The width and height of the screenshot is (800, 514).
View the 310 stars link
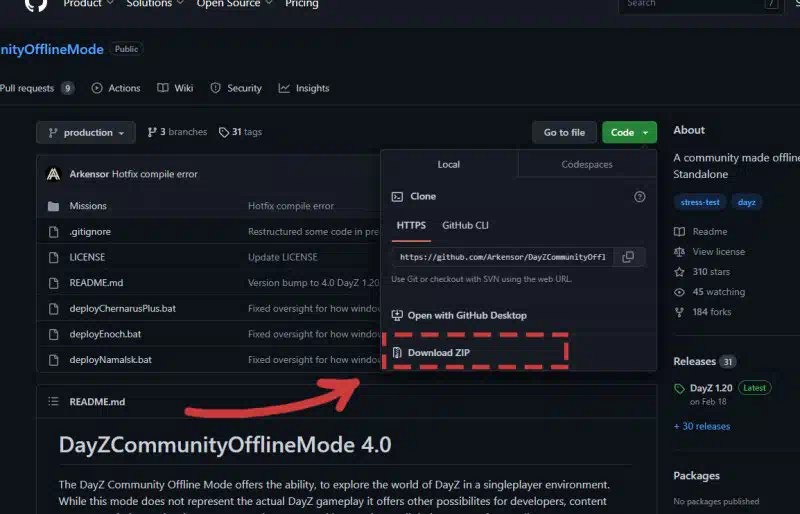(x=711, y=272)
